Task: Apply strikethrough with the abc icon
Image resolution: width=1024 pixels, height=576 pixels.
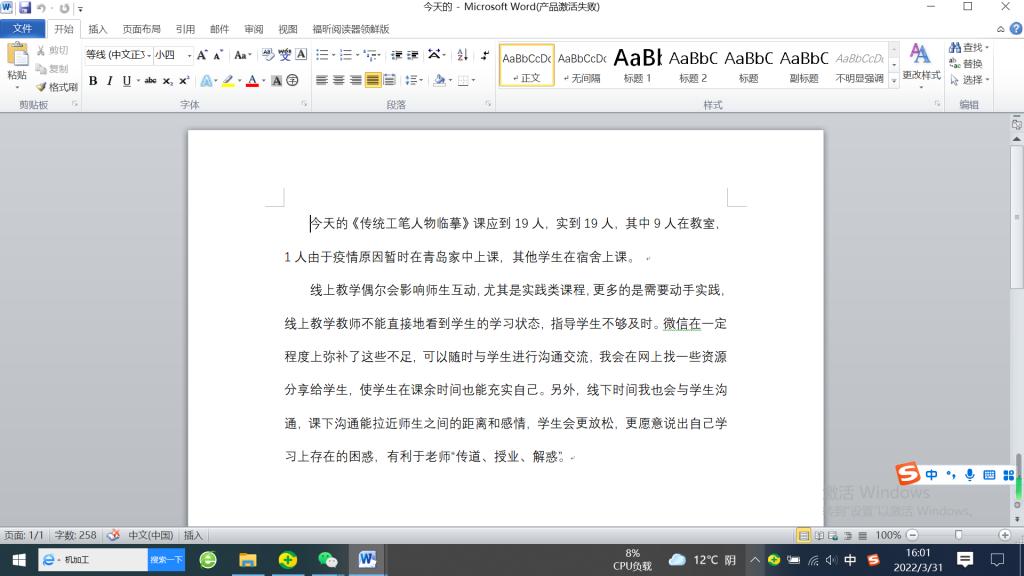Action: [150, 81]
